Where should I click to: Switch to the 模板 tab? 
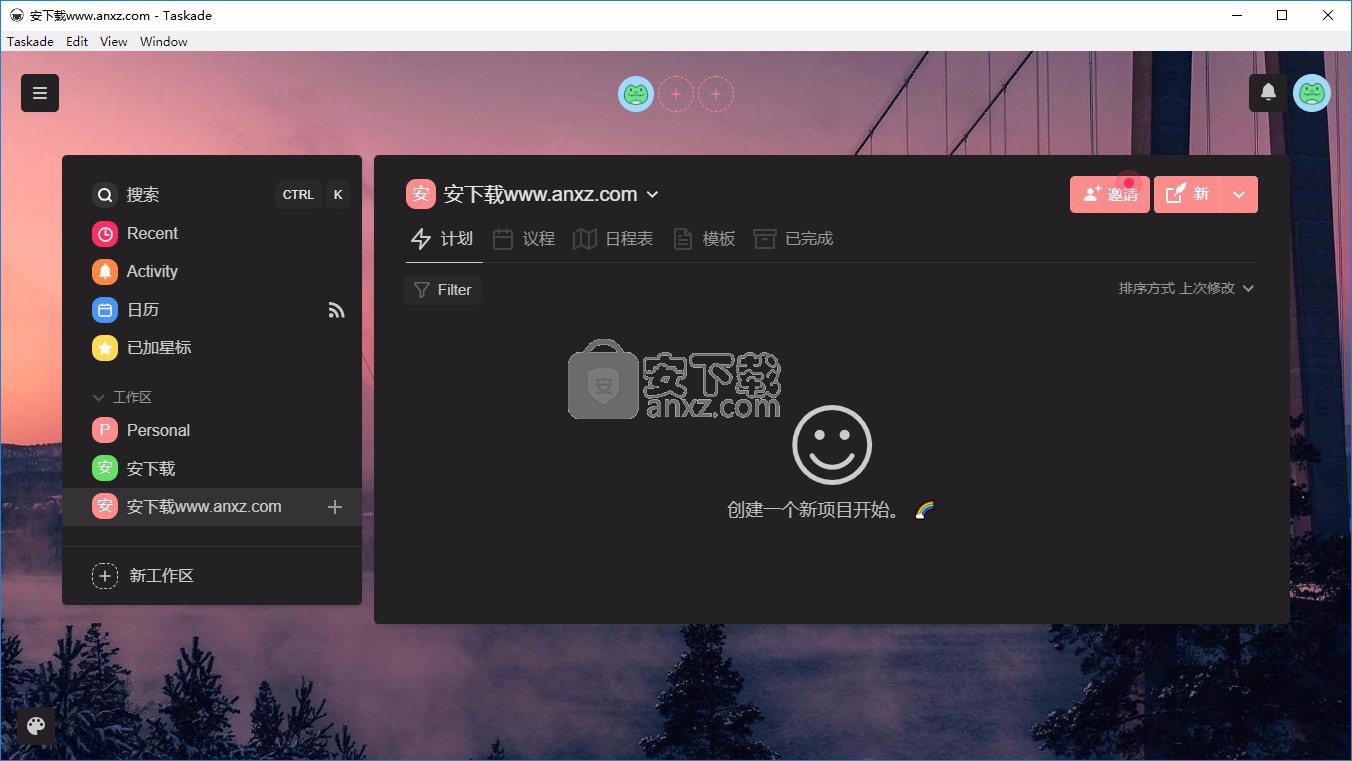tap(705, 239)
